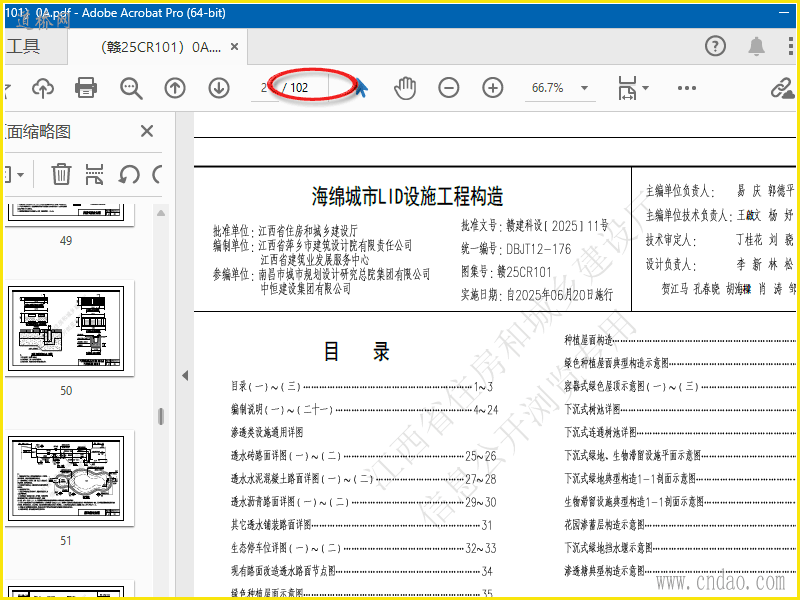Click the 页面缩略图 panel title
Screen dimensions: 800x600
pos(38,132)
